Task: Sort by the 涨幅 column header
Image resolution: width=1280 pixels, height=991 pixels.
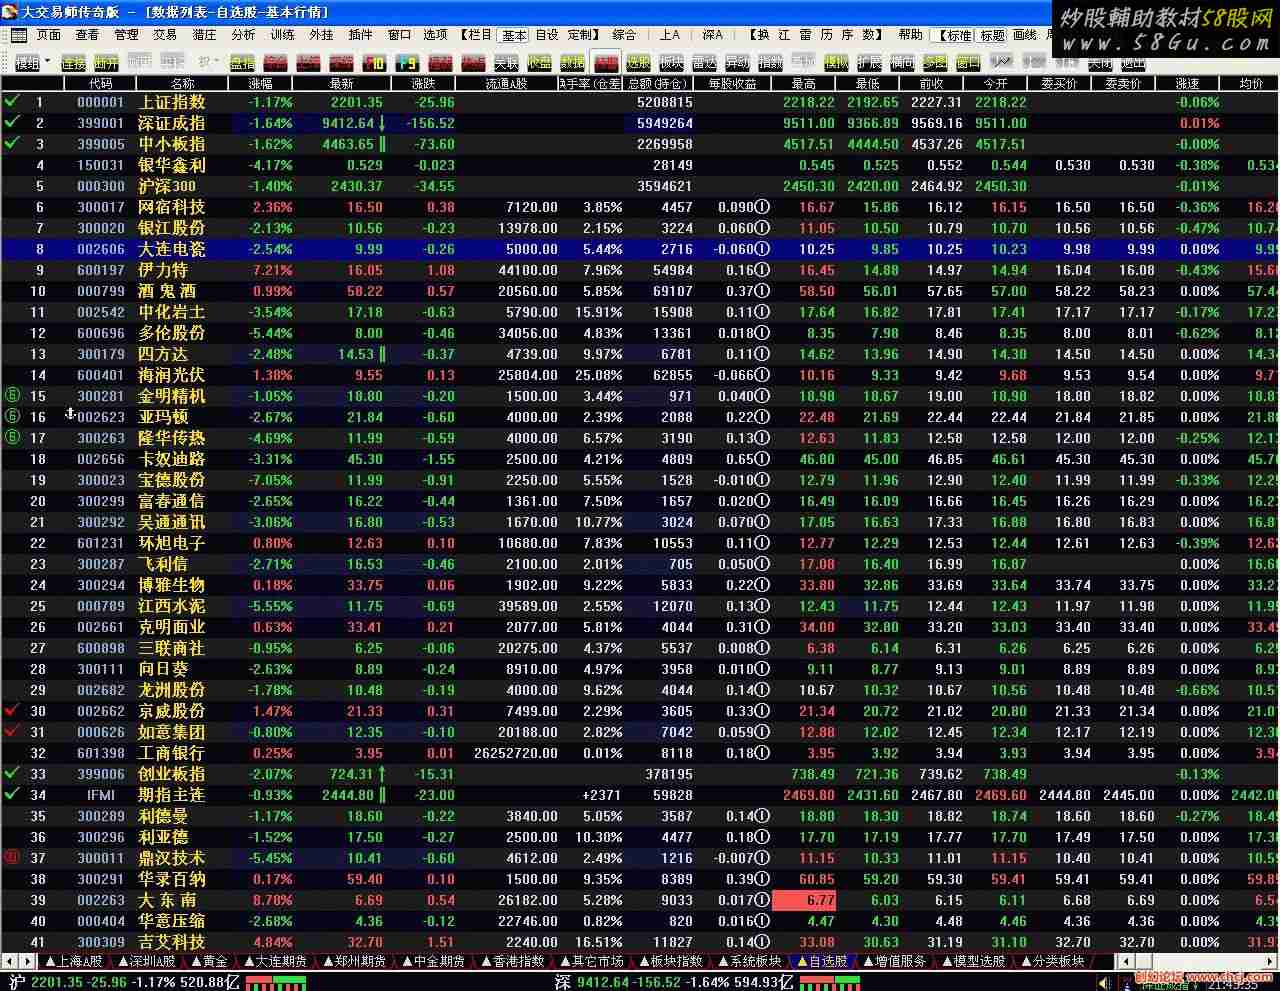Action: (260, 84)
